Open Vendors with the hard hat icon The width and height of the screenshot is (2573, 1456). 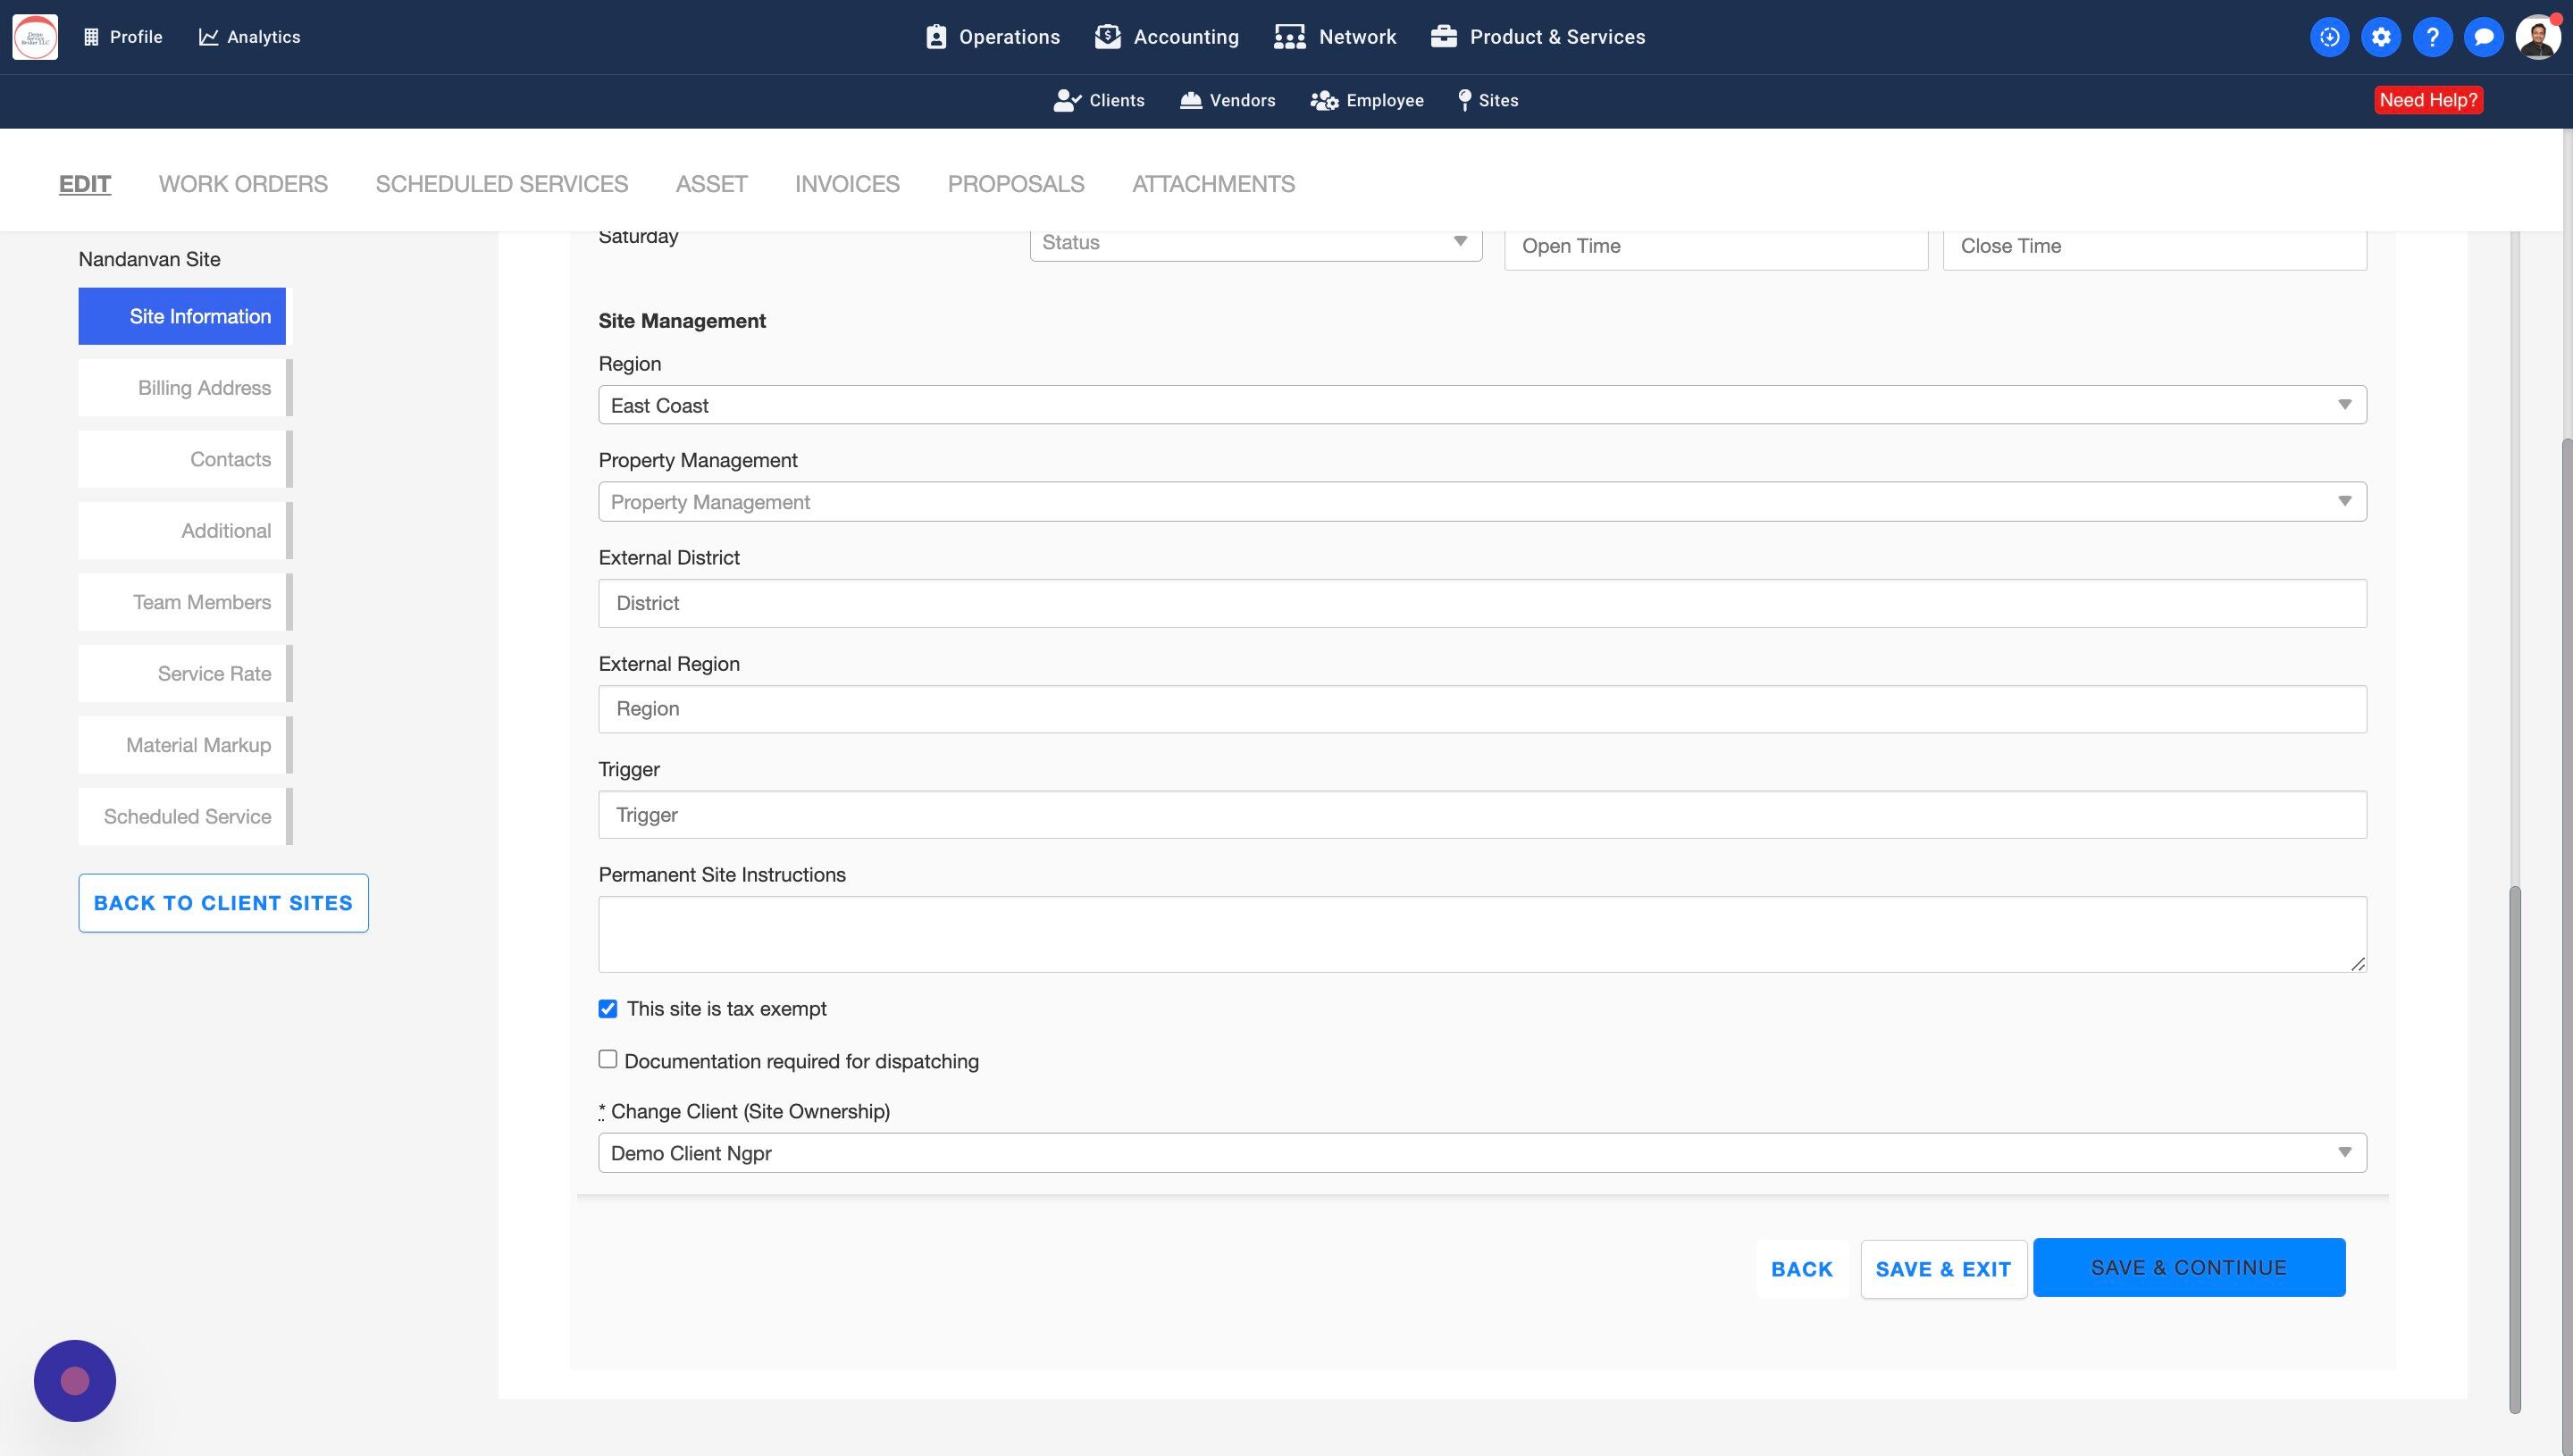(x=1227, y=100)
